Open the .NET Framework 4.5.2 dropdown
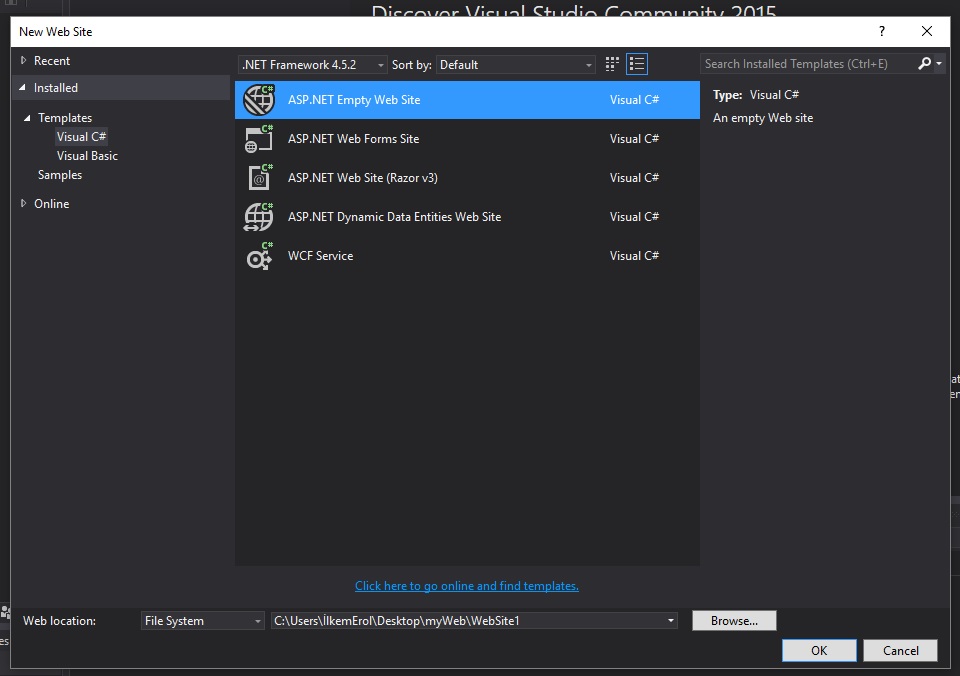This screenshot has height=676, width=960. 312,65
